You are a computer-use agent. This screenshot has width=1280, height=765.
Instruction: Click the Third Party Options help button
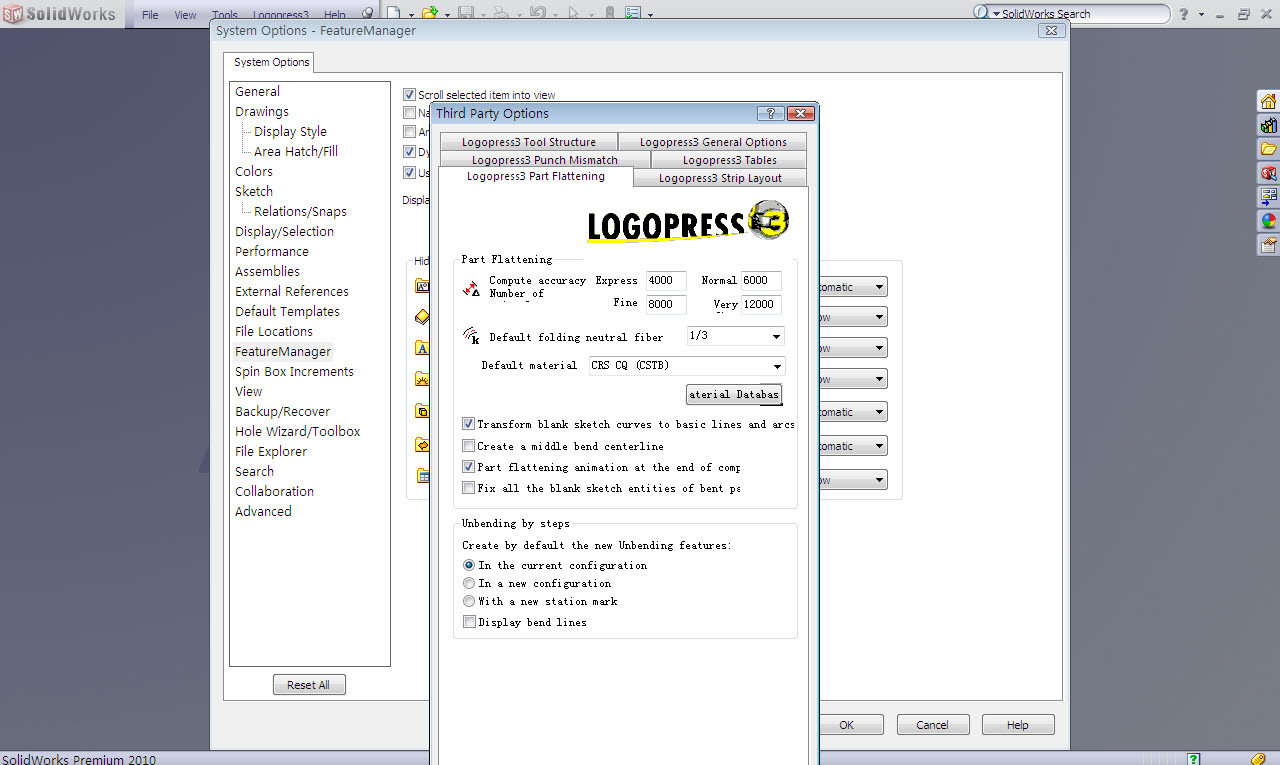pos(770,114)
